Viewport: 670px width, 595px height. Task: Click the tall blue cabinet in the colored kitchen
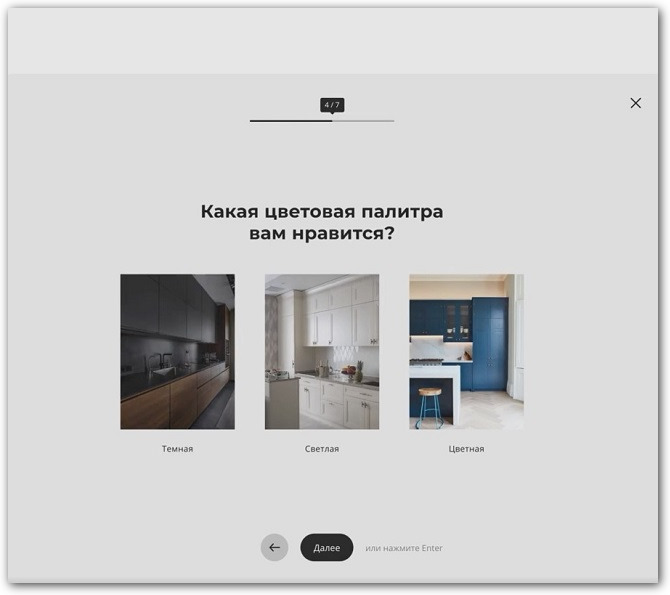click(490, 340)
